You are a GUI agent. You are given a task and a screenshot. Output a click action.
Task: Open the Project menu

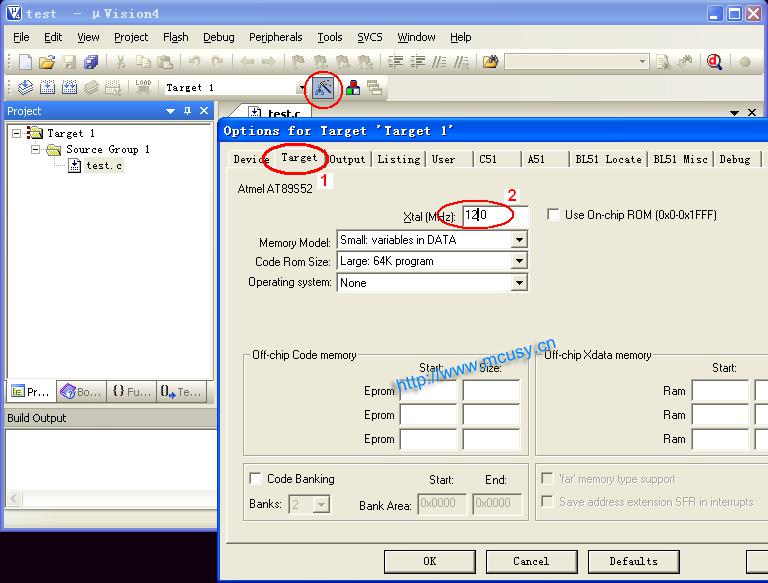coord(131,37)
